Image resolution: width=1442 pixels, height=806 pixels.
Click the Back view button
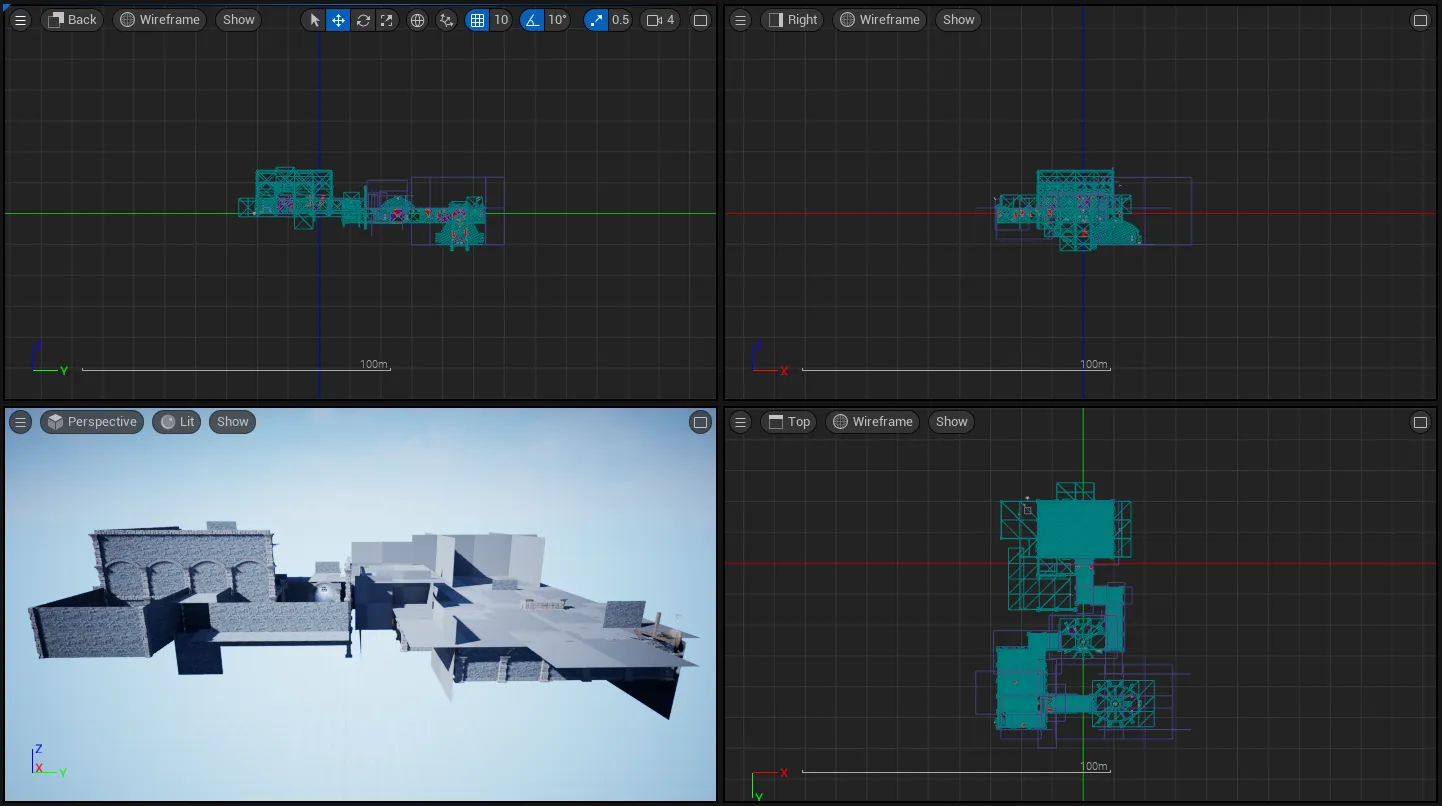[72, 19]
